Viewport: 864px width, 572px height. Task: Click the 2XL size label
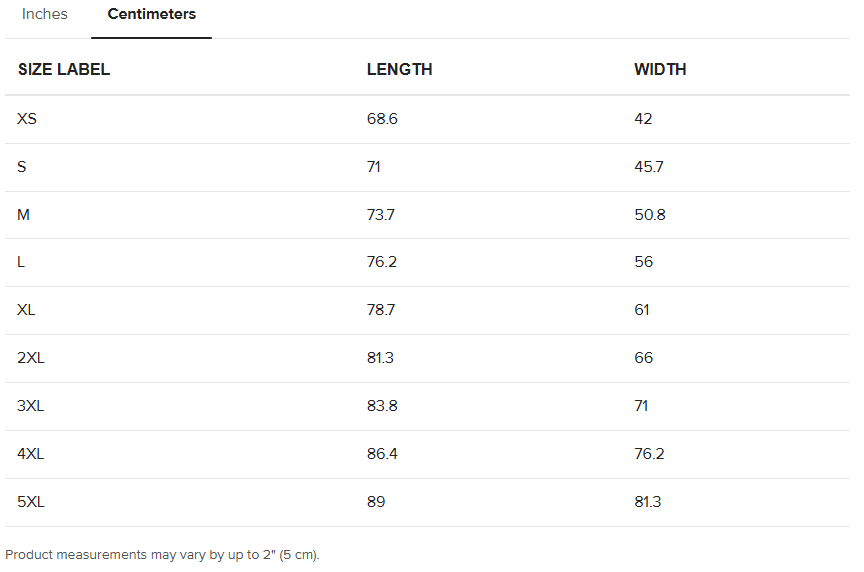(31, 358)
